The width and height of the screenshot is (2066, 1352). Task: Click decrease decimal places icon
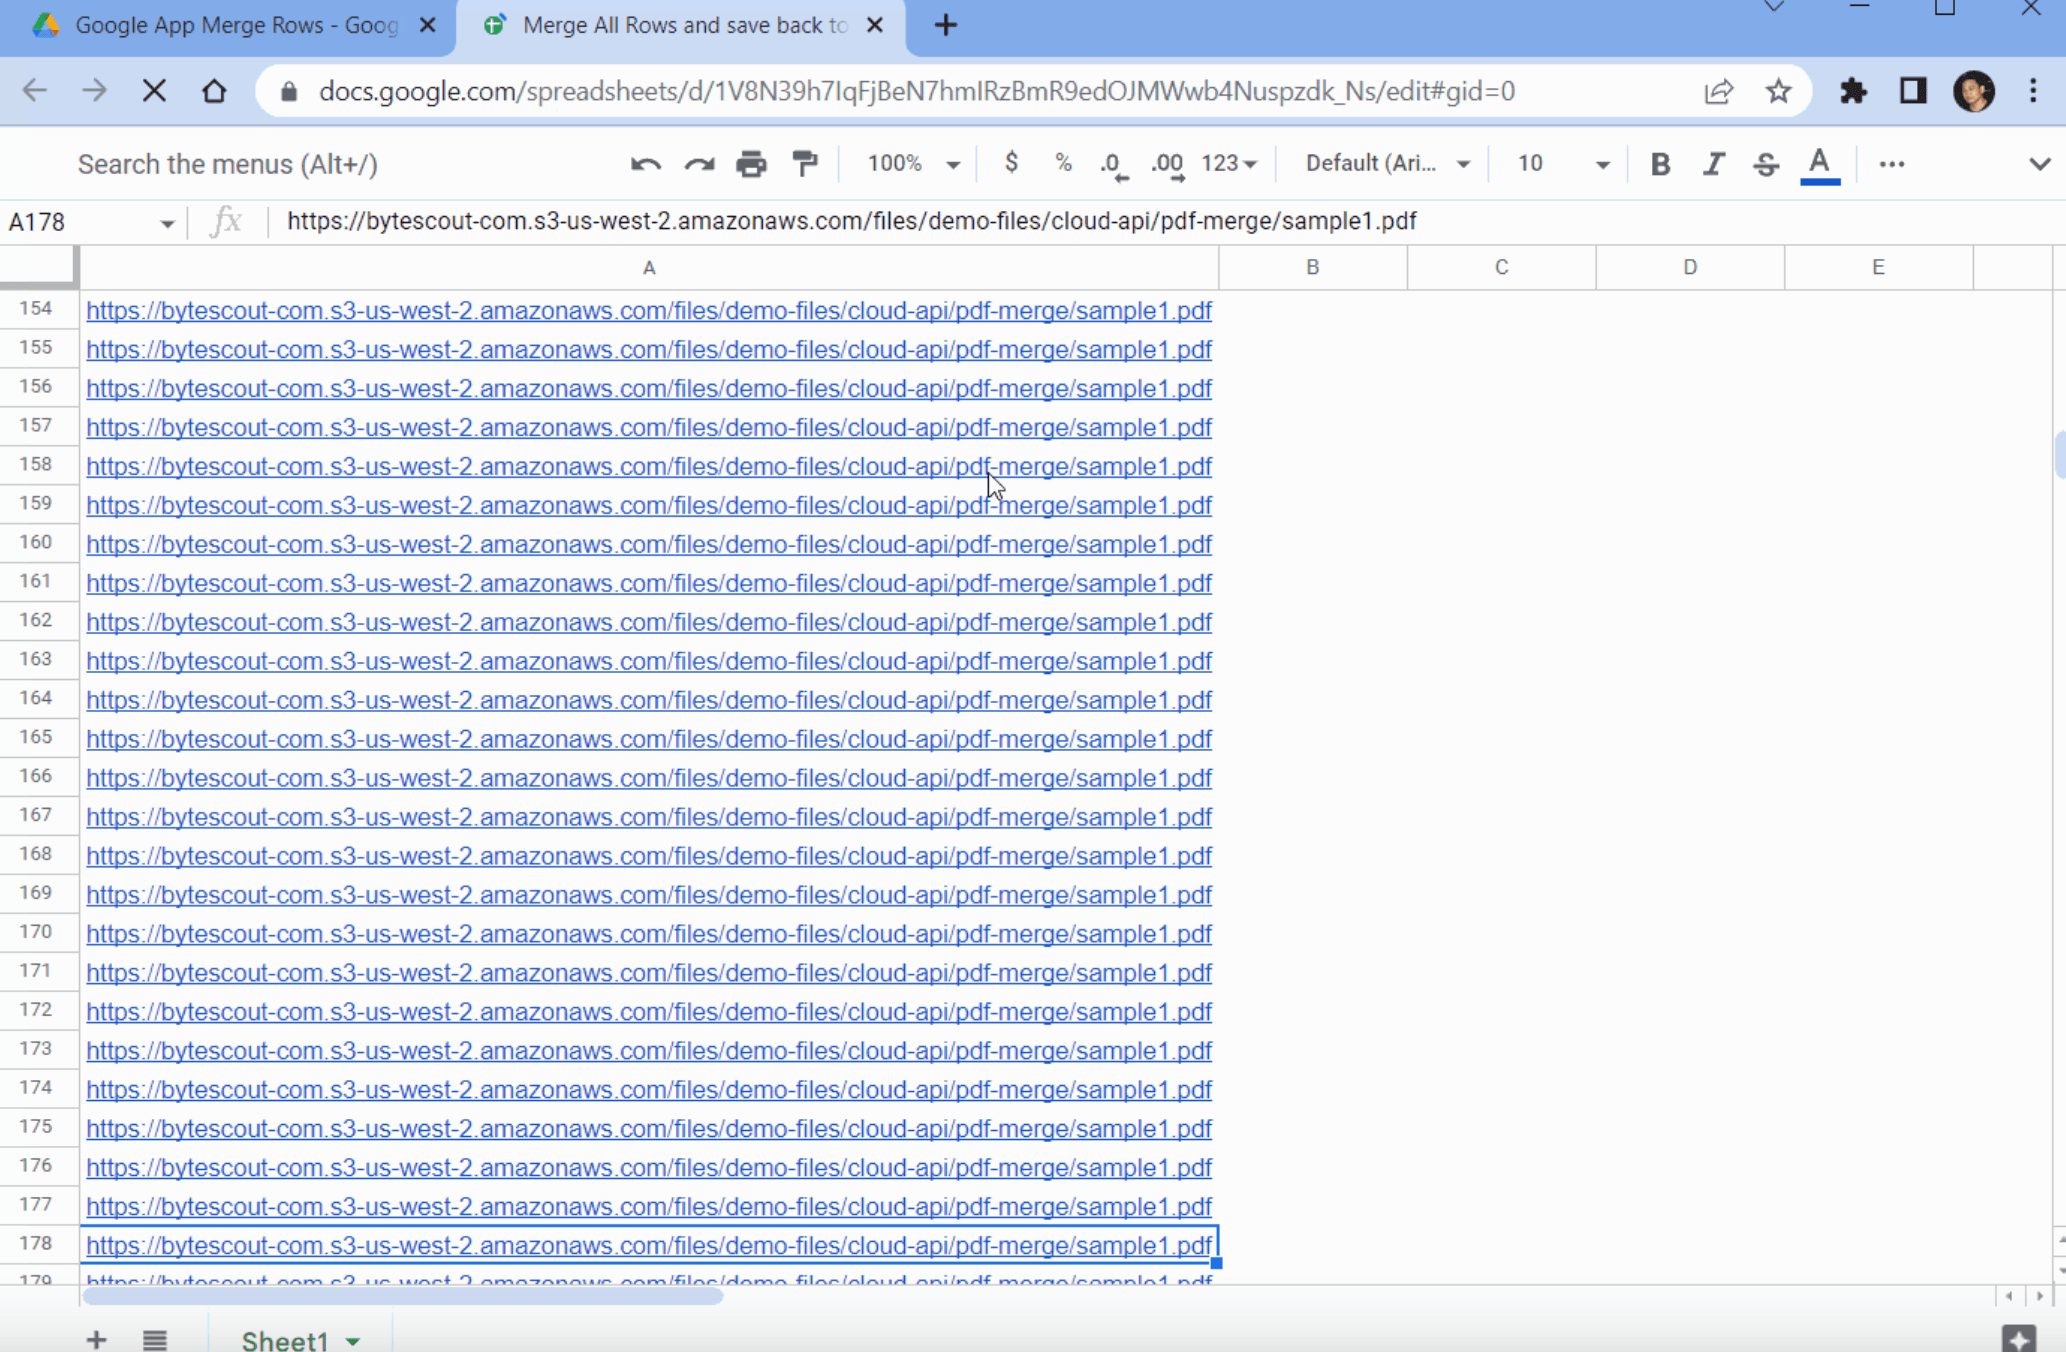(x=1113, y=164)
